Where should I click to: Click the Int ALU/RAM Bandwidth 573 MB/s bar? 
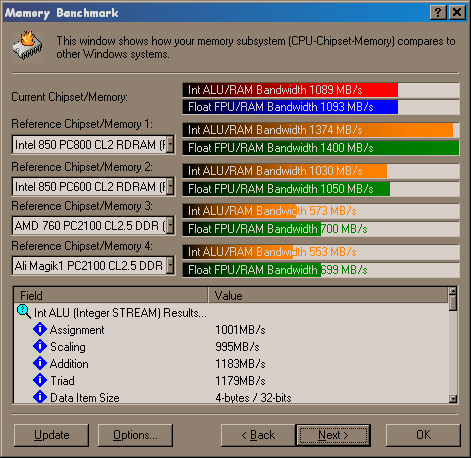(321, 211)
